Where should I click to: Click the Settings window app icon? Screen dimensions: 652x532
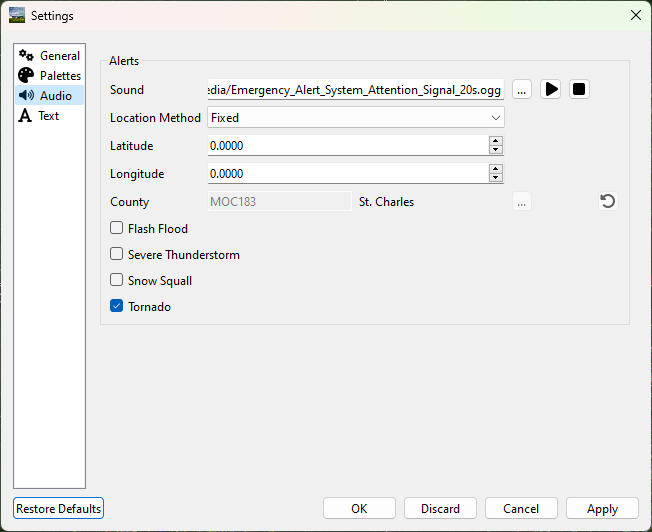click(17, 15)
